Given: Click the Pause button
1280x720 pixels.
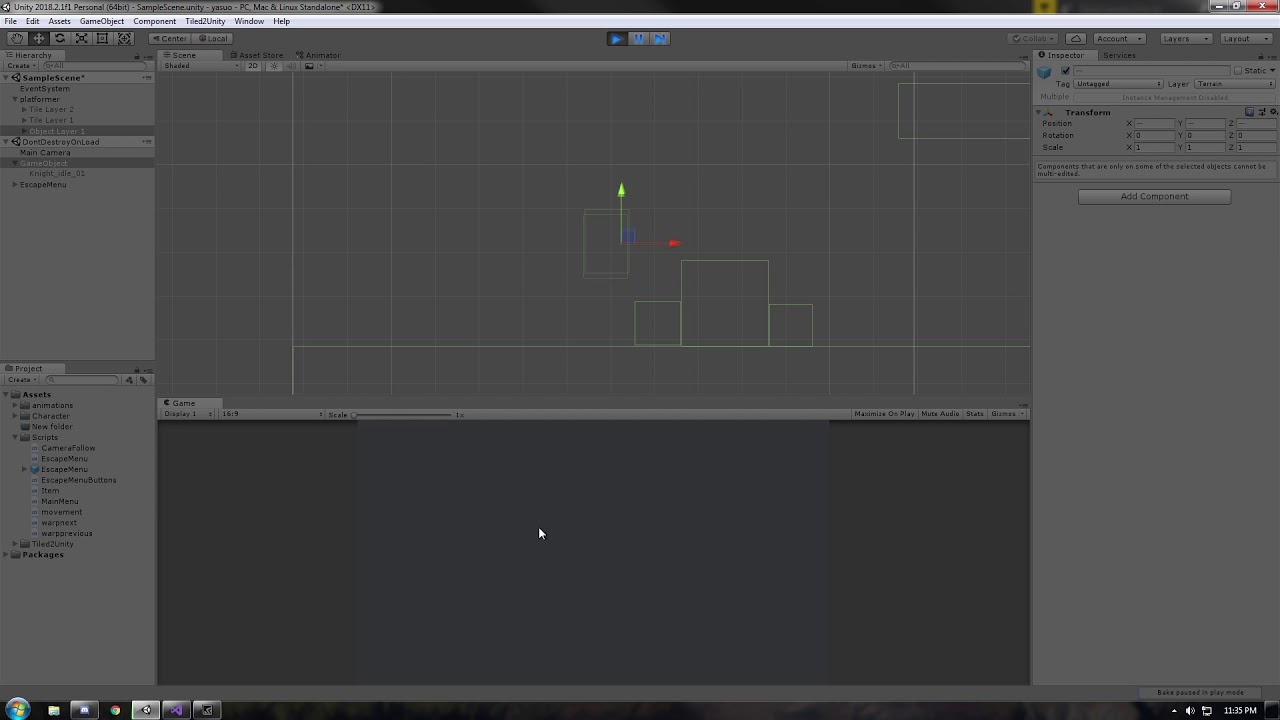Looking at the screenshot, I should (638, 38).
